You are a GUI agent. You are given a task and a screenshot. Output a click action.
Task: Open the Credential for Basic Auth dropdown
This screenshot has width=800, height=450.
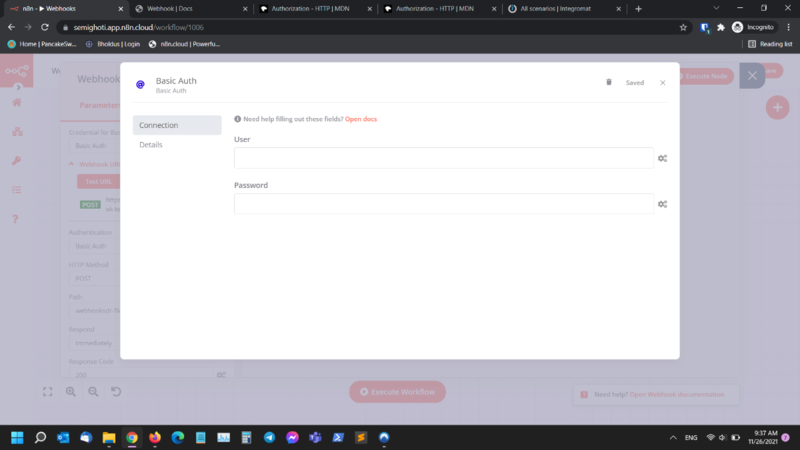click(94, 146)
